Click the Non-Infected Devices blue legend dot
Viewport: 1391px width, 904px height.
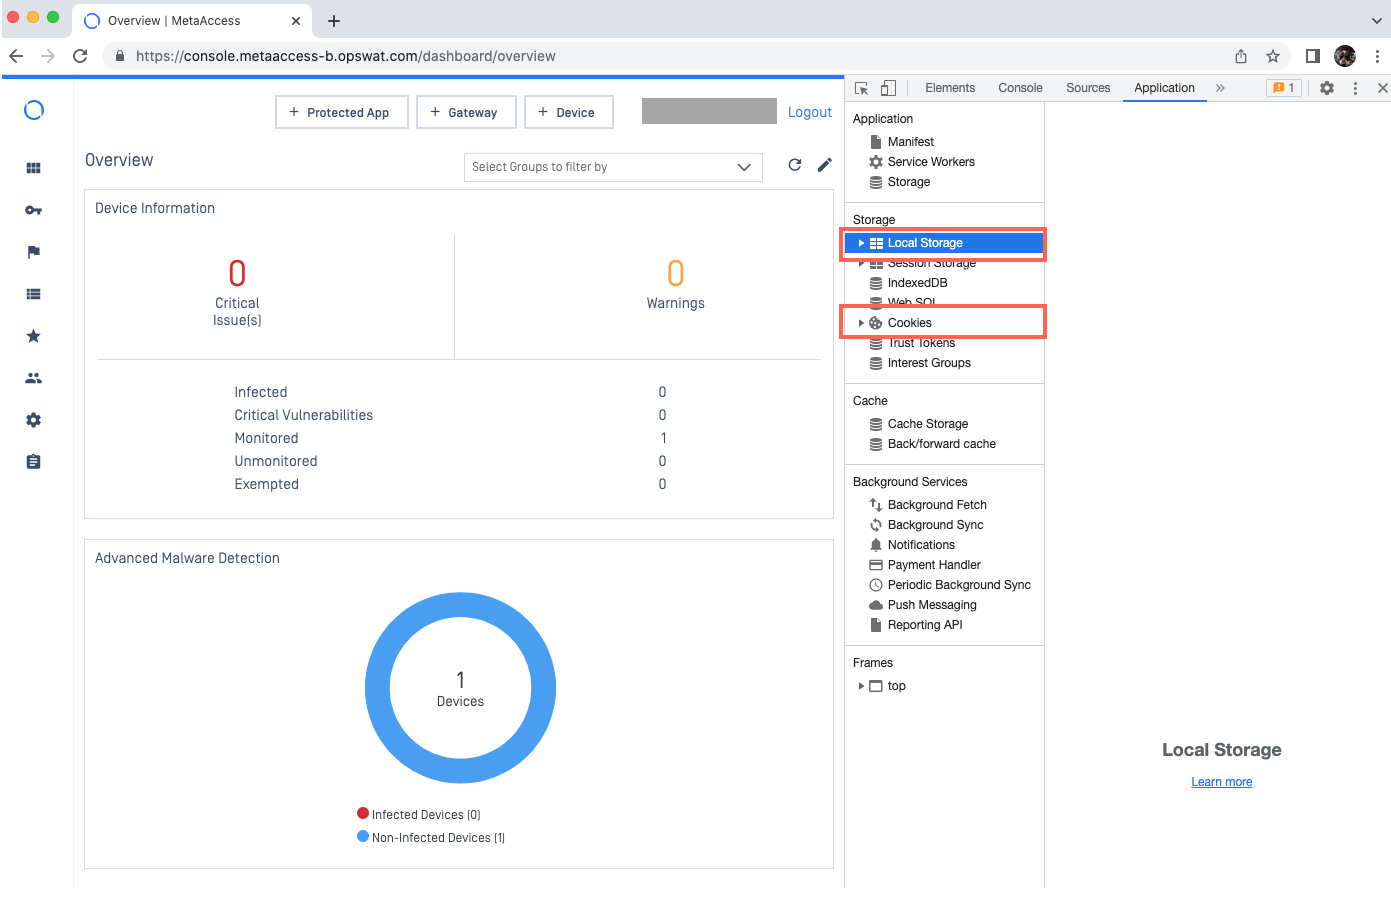coord(363,836)
